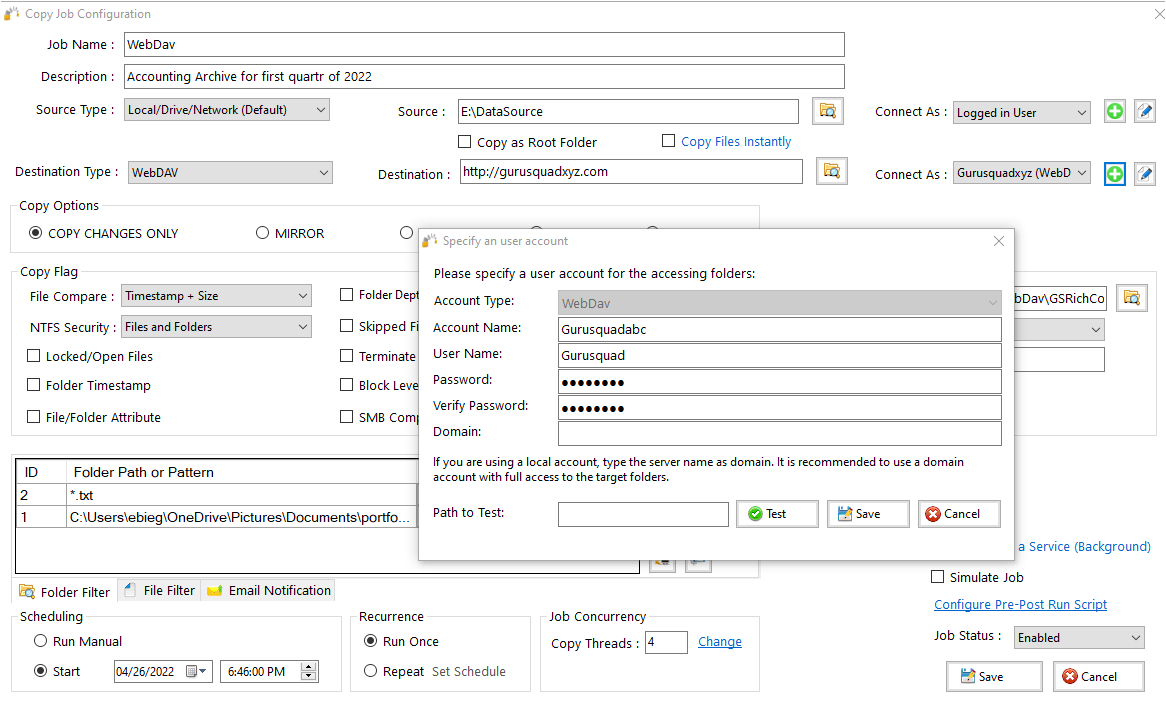Focus the Description text field
1166x712 pixels.
[484, 77]
